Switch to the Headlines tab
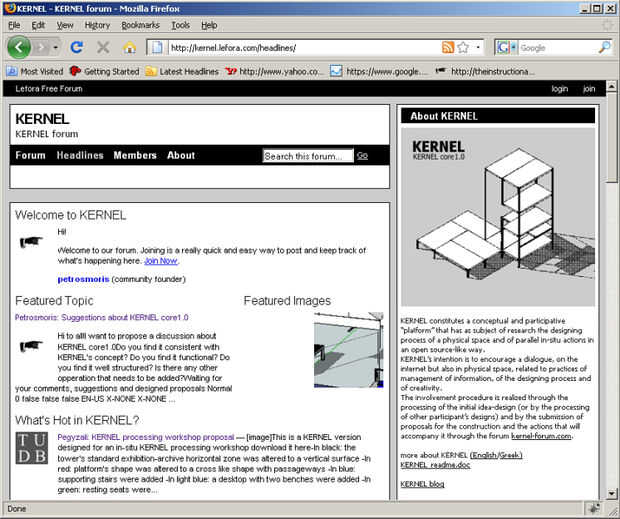Viewport: 620px width, 519px height. [80, 155]
